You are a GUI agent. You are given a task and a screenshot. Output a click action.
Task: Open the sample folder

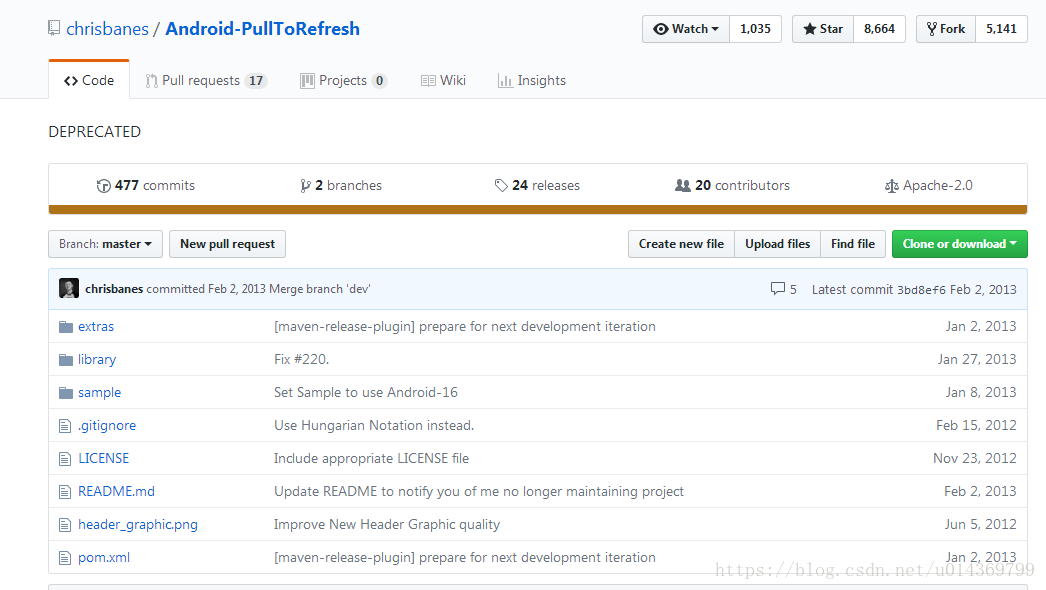click(99, 392)
